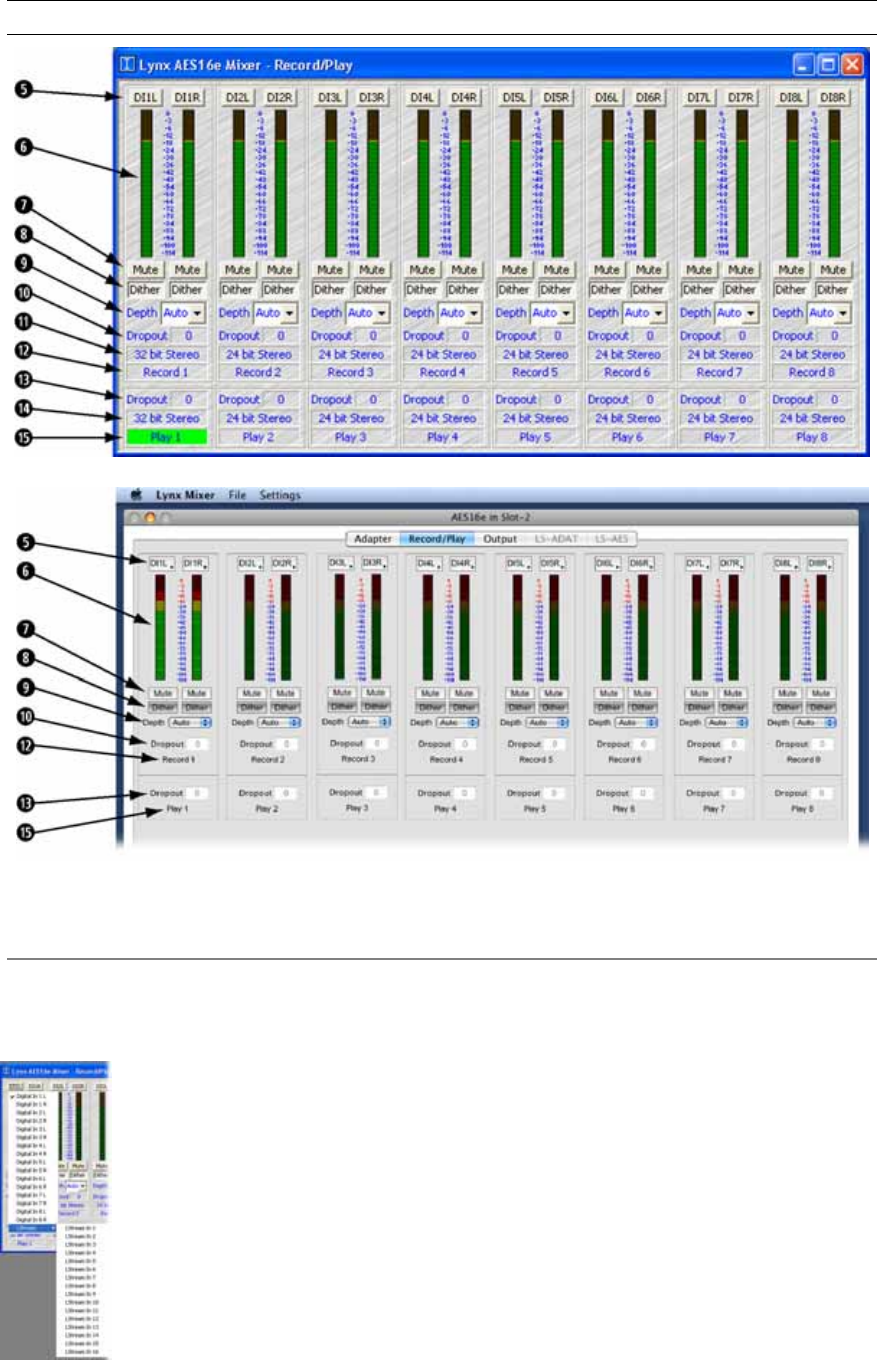This screenshot has height=1360, width=877.
Task: Click the 'AES16e in Slot-2' Mac window title
Action: (x=490, y=518)
